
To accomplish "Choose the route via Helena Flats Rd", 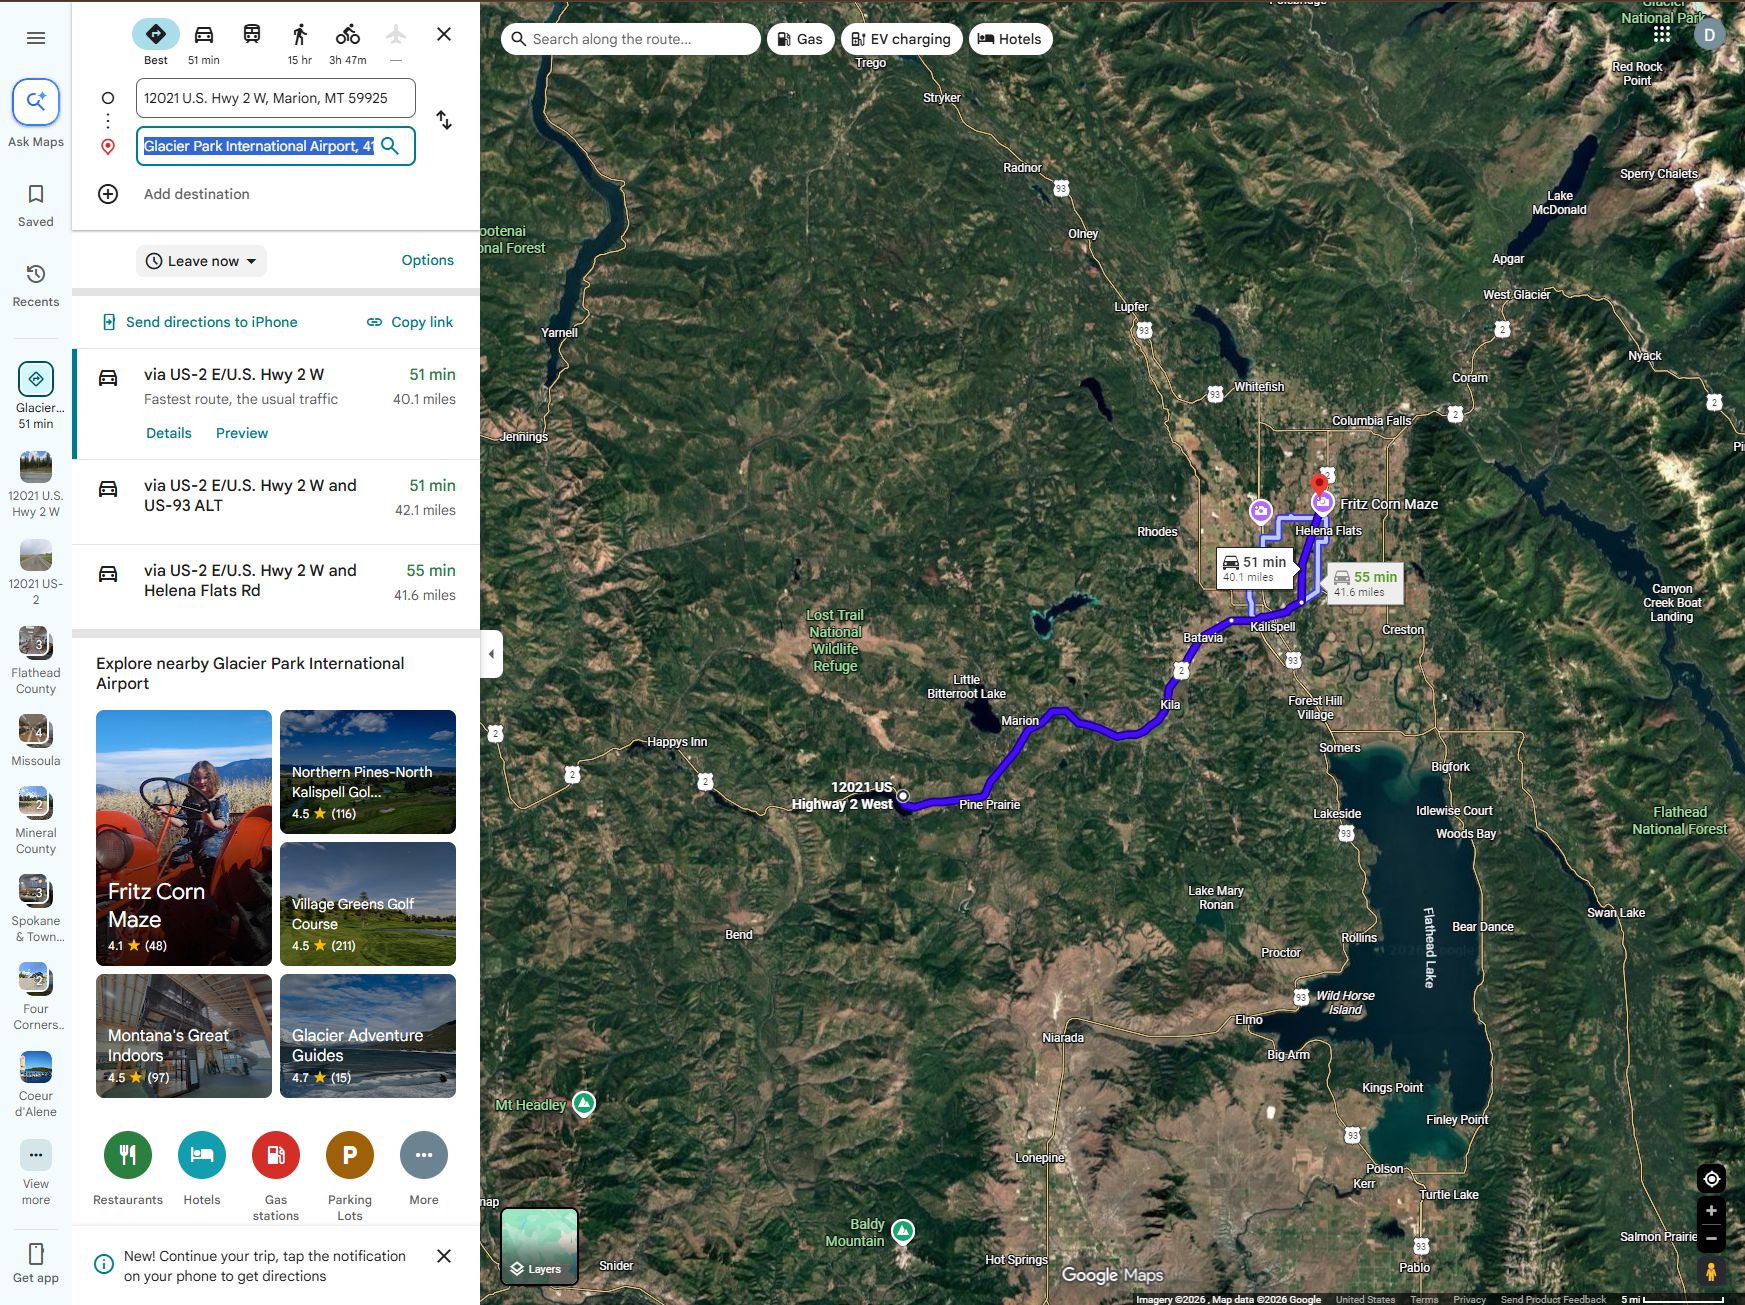I will (277, 587).
